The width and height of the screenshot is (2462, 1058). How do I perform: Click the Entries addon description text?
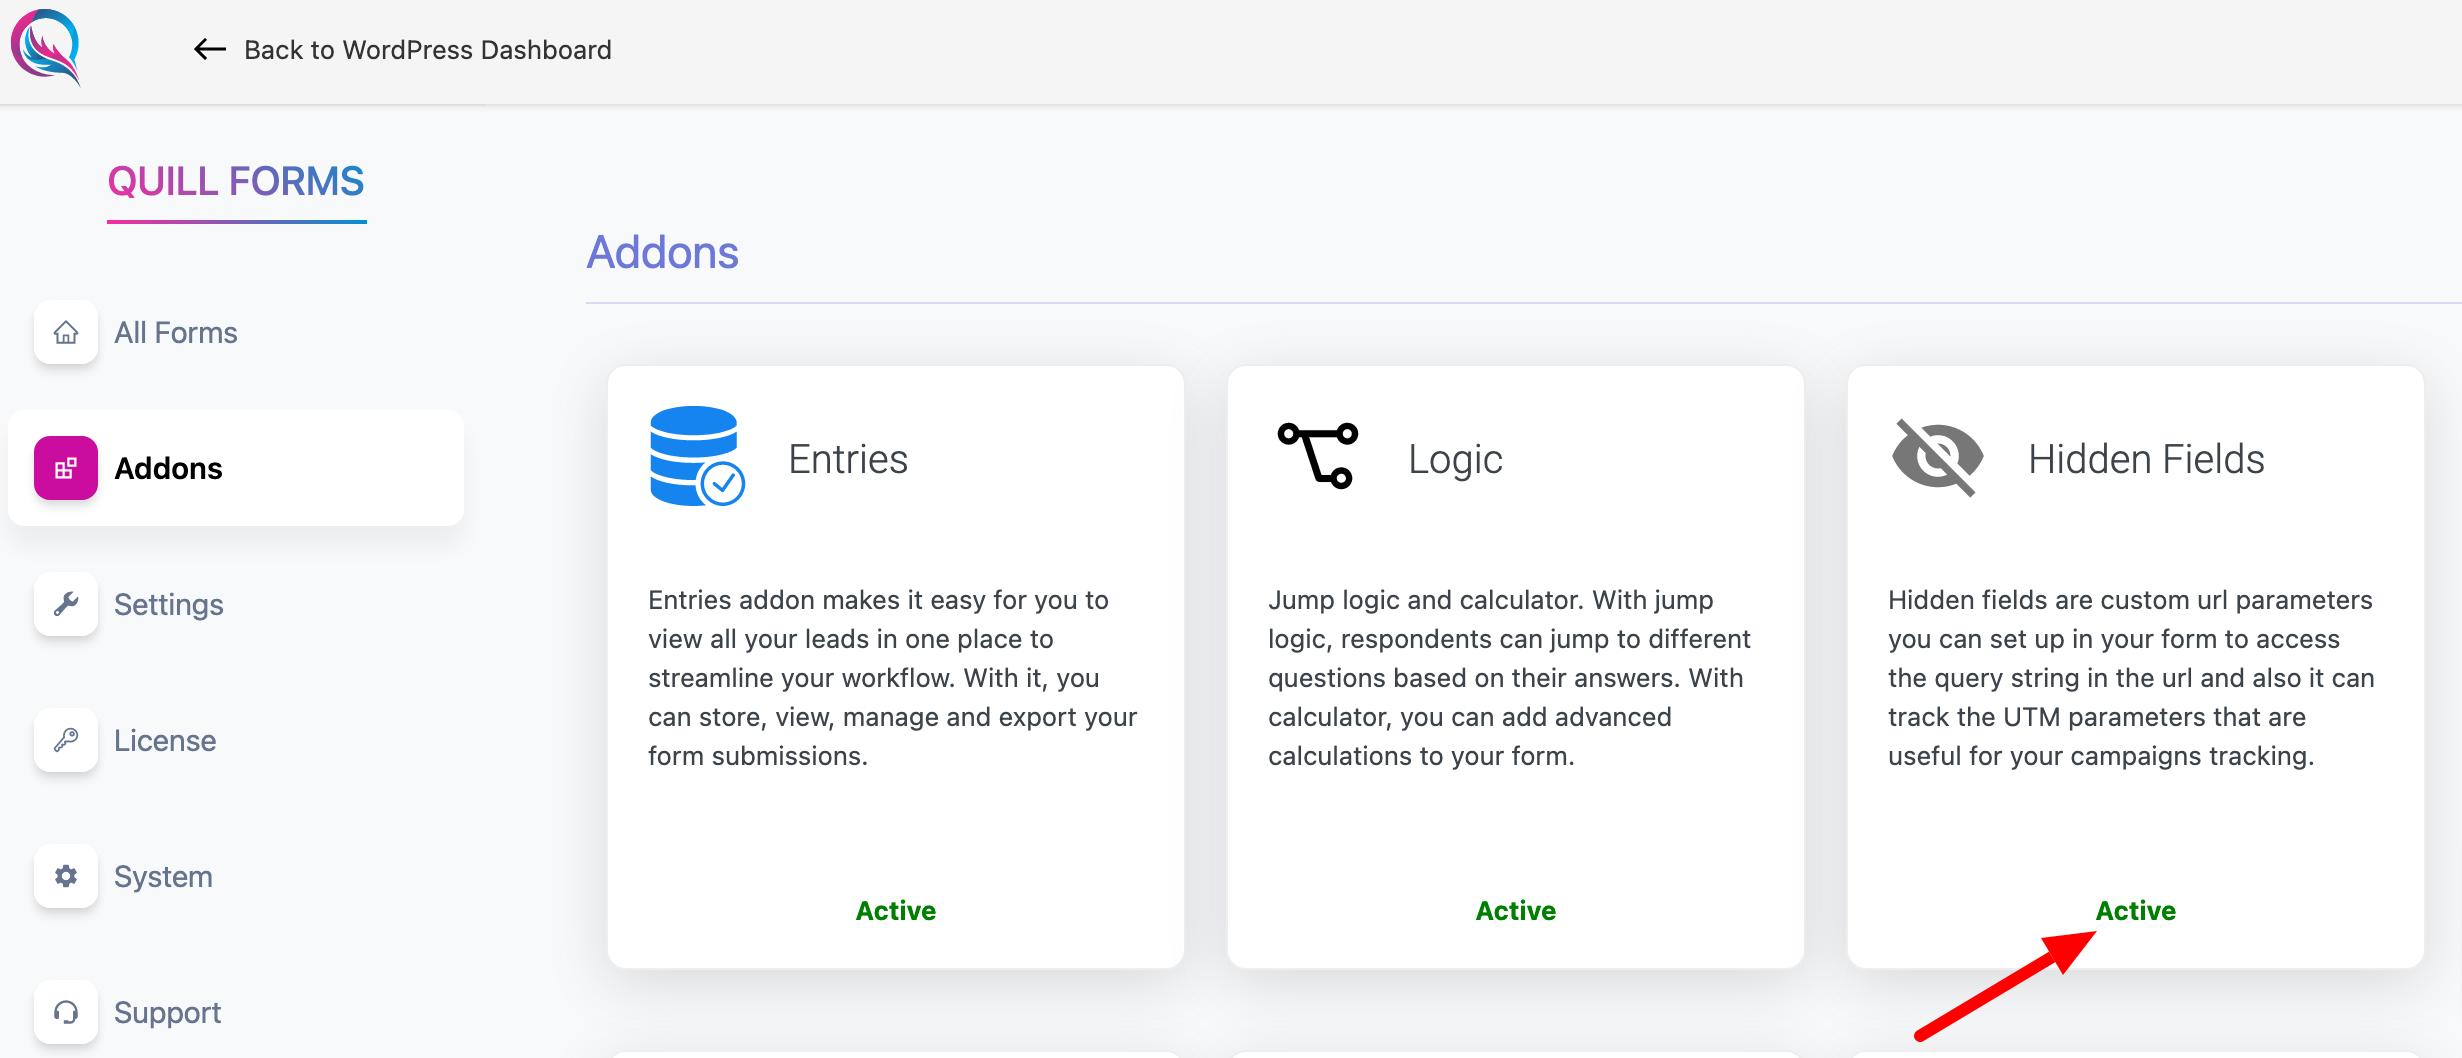(893, 677)
